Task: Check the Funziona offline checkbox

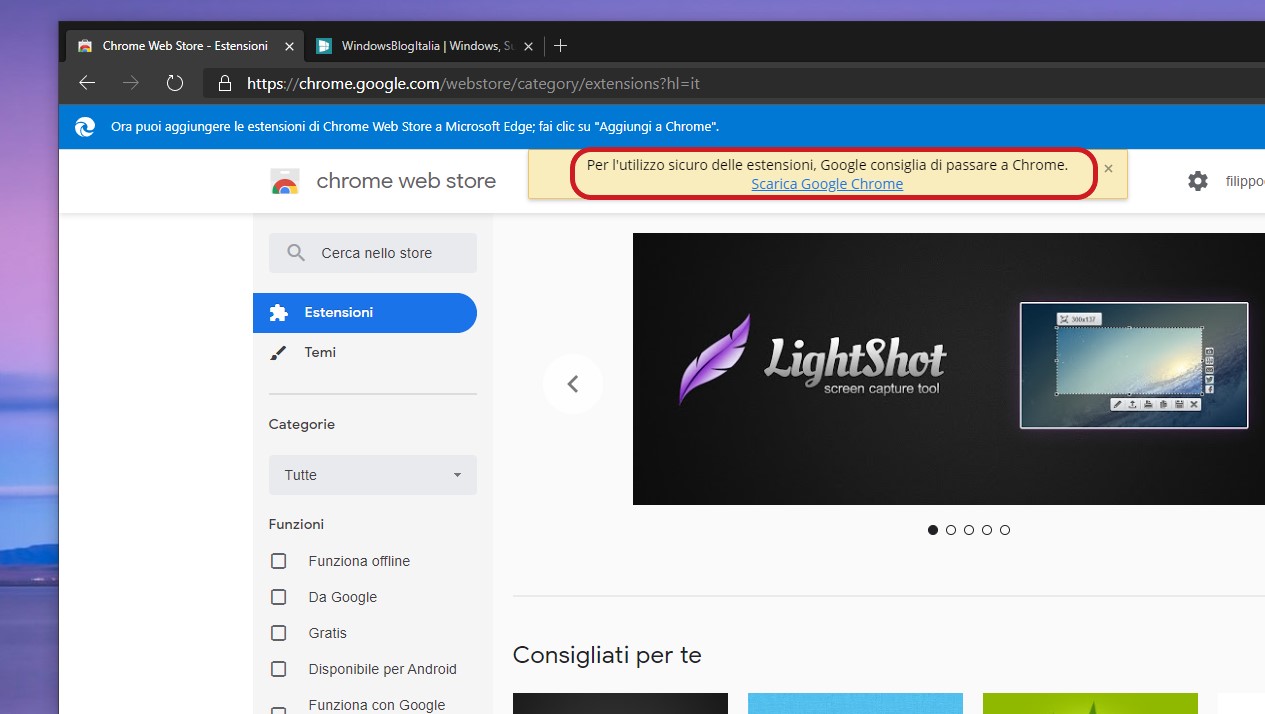Action: [x=279, y=561]
